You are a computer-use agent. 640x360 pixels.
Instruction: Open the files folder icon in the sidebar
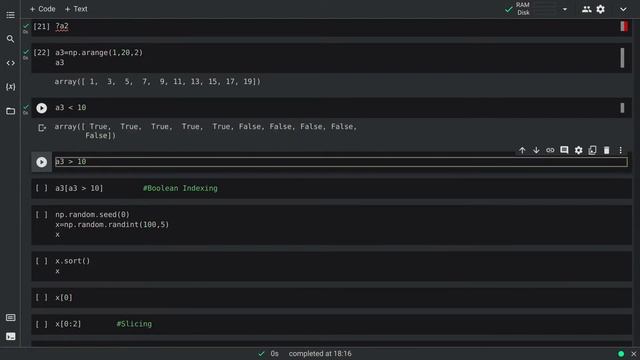click(11, 111)
